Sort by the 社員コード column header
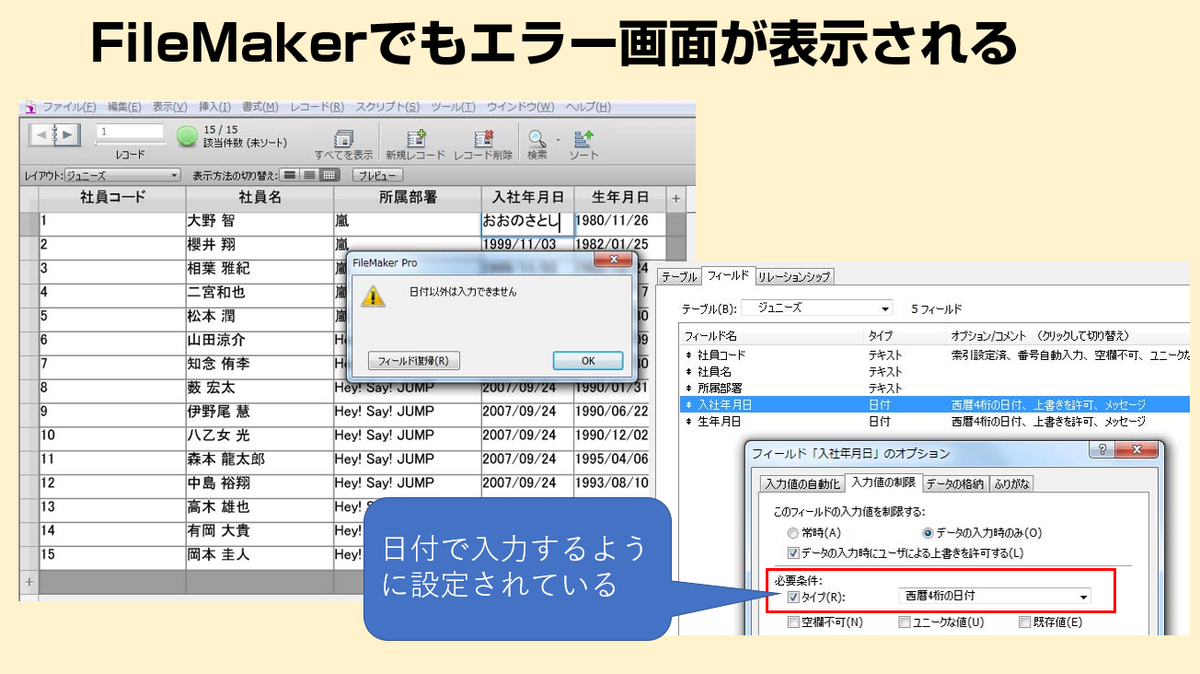Screen dimensions: 1200x674 (112, 198)
